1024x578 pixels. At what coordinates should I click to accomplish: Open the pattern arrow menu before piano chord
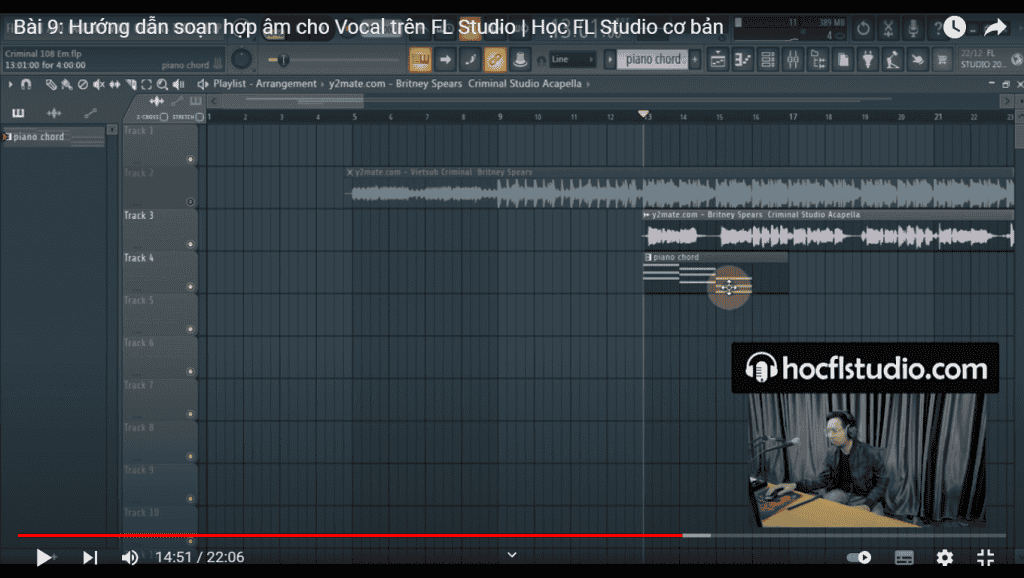point(609,60)
